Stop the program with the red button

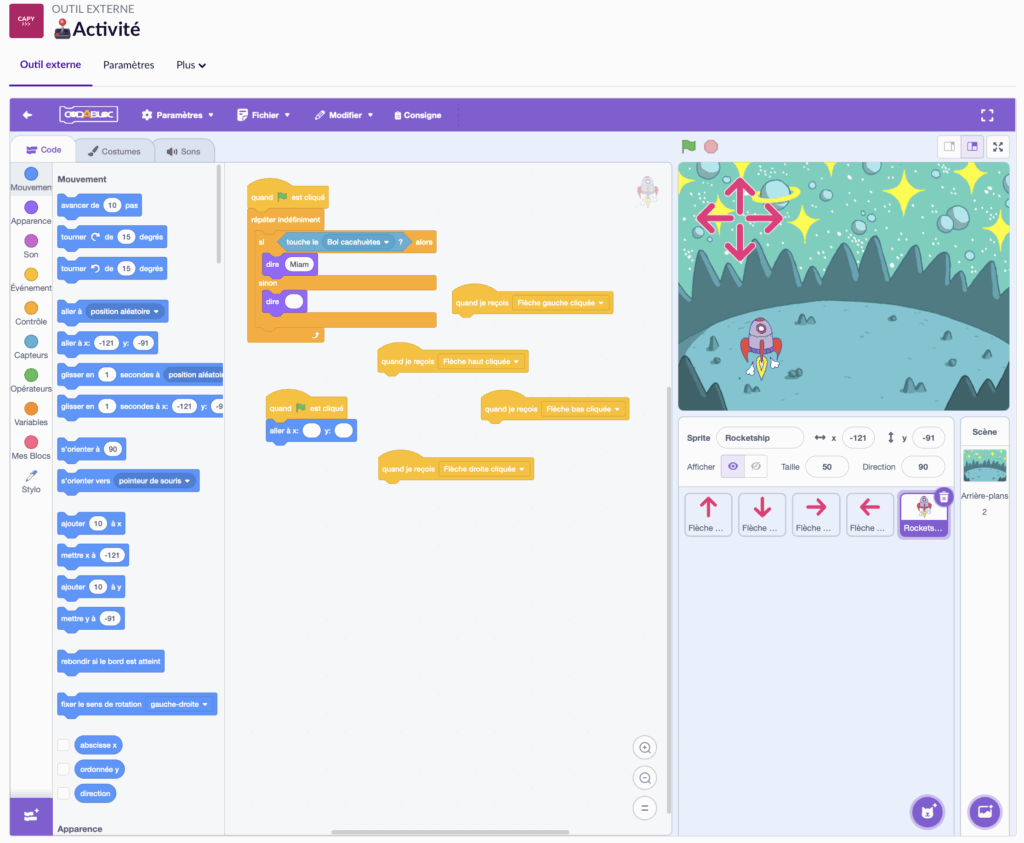coord(711,146)
